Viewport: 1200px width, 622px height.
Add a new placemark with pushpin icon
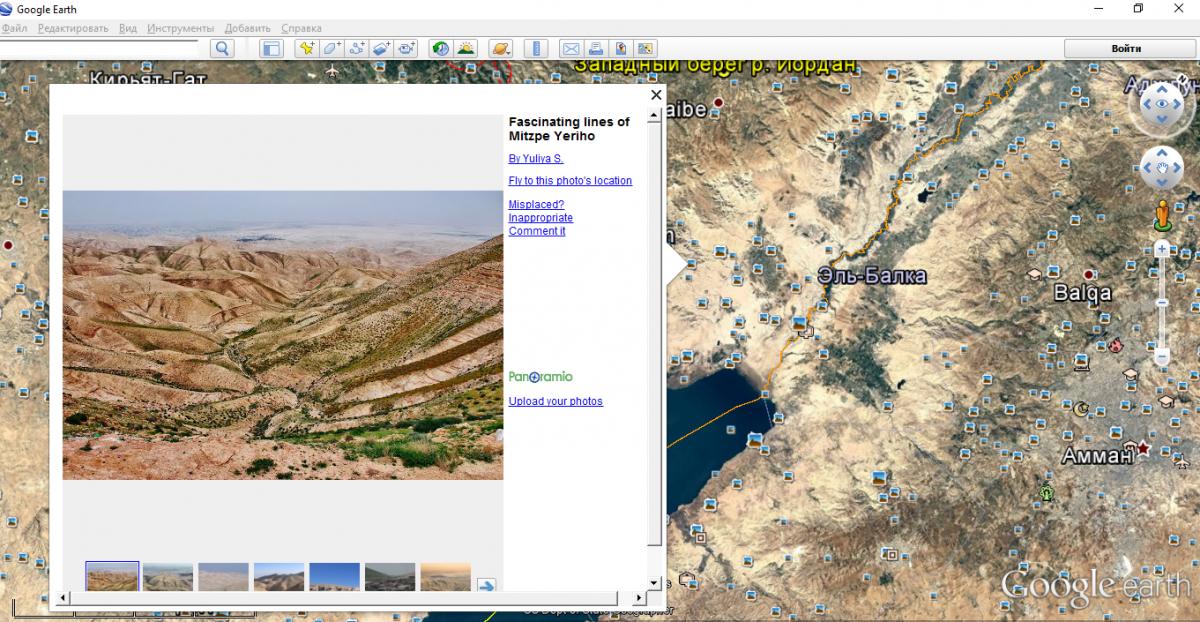pyautogui.click(x=307, y=48)
